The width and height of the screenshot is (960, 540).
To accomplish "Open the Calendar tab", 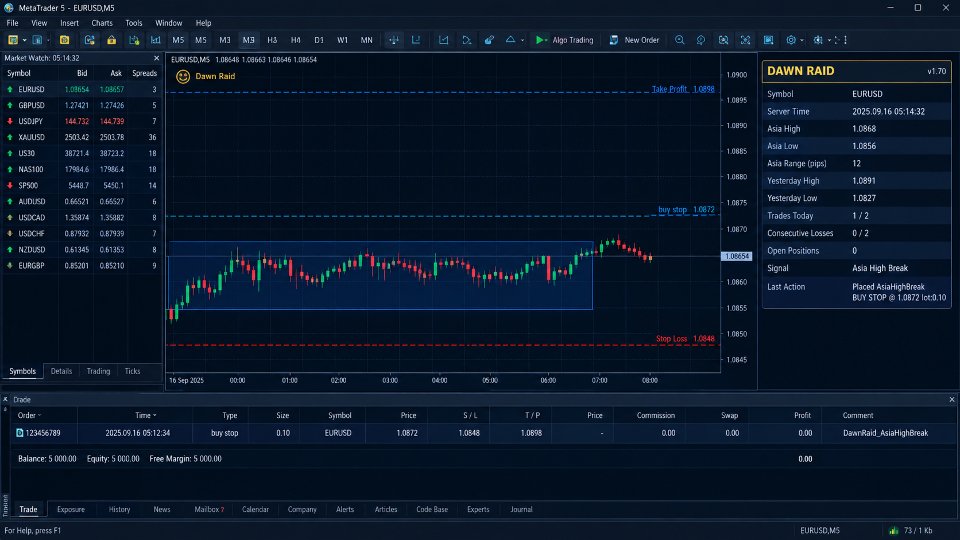I will (255, 509).
